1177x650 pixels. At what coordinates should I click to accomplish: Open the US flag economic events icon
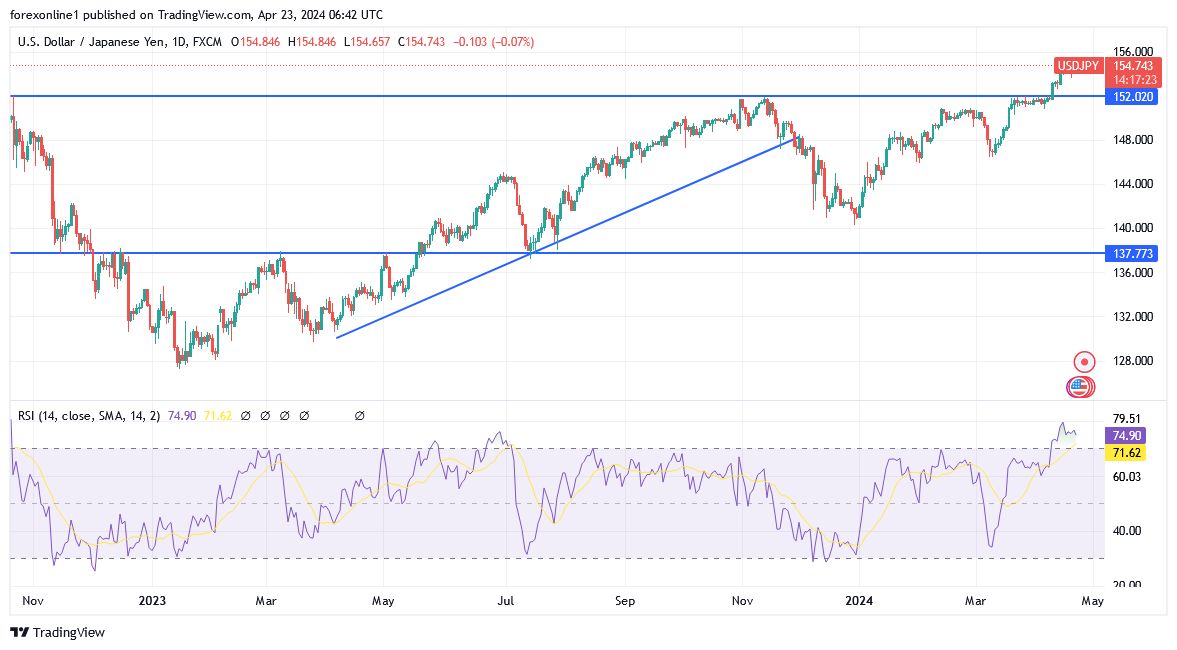[x=1078, y=386]
